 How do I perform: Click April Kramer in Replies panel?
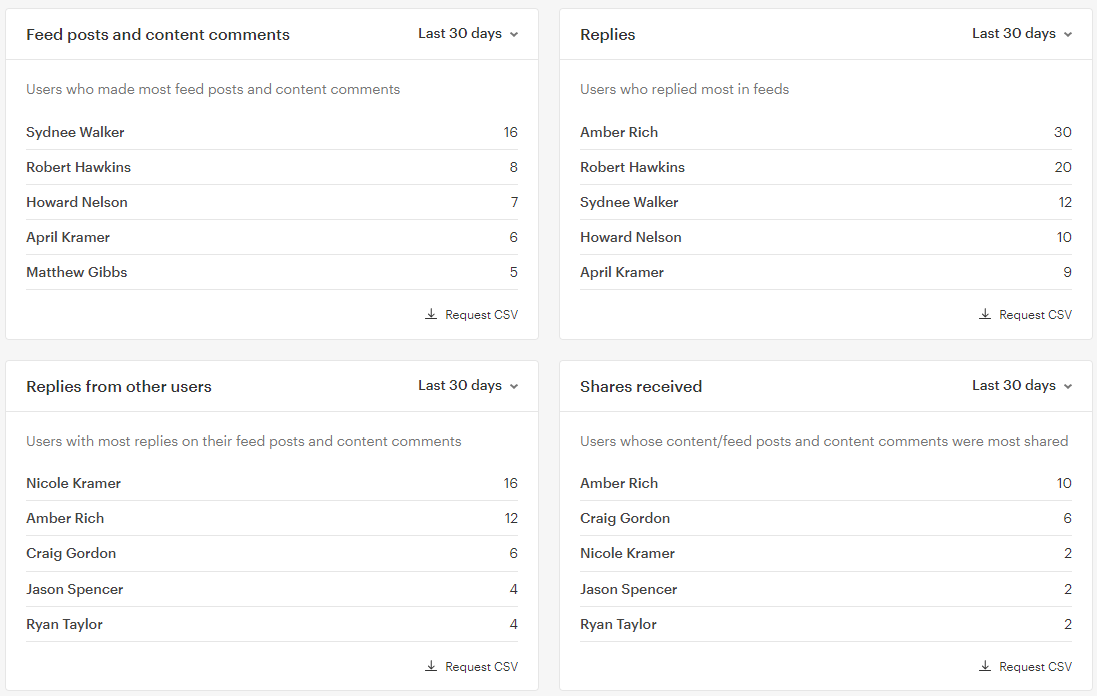tap(622, 272)
